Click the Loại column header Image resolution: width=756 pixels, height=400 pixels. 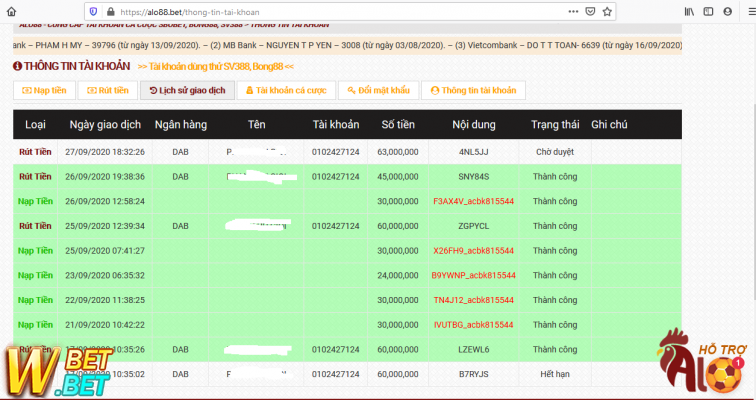pyautogui.click(x=35, y=124)
